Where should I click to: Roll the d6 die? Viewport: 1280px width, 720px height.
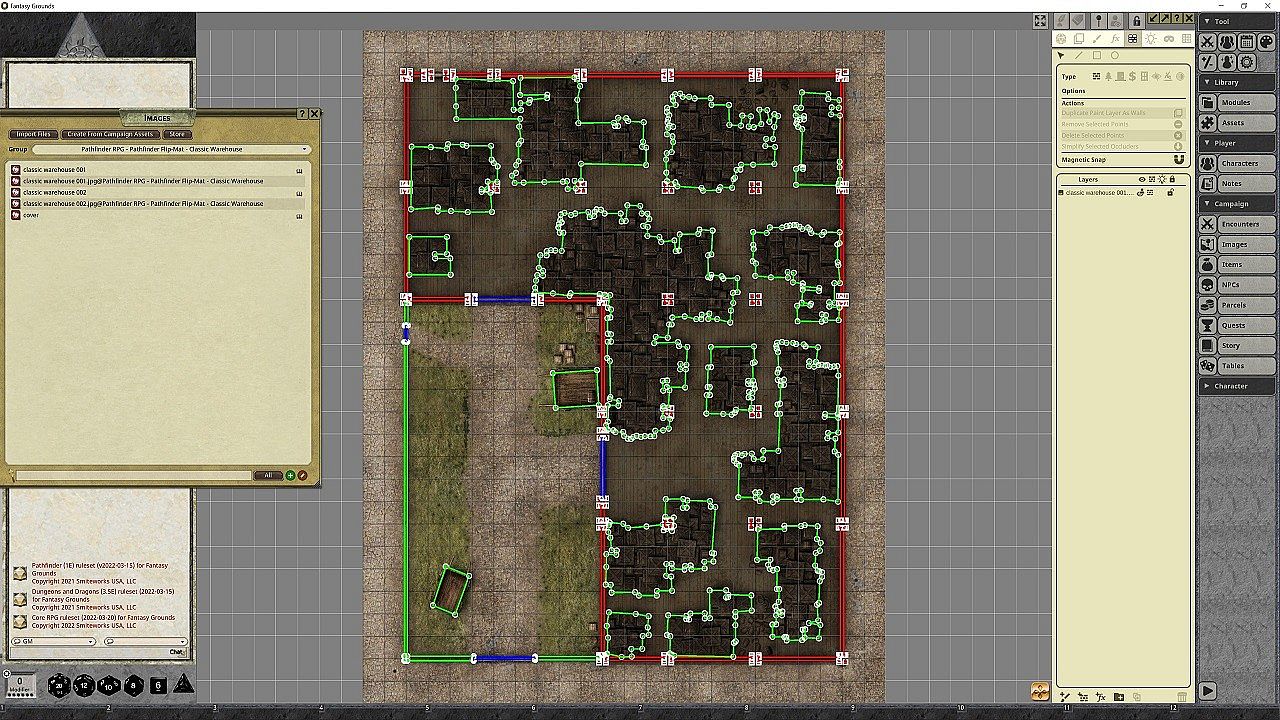158,686
